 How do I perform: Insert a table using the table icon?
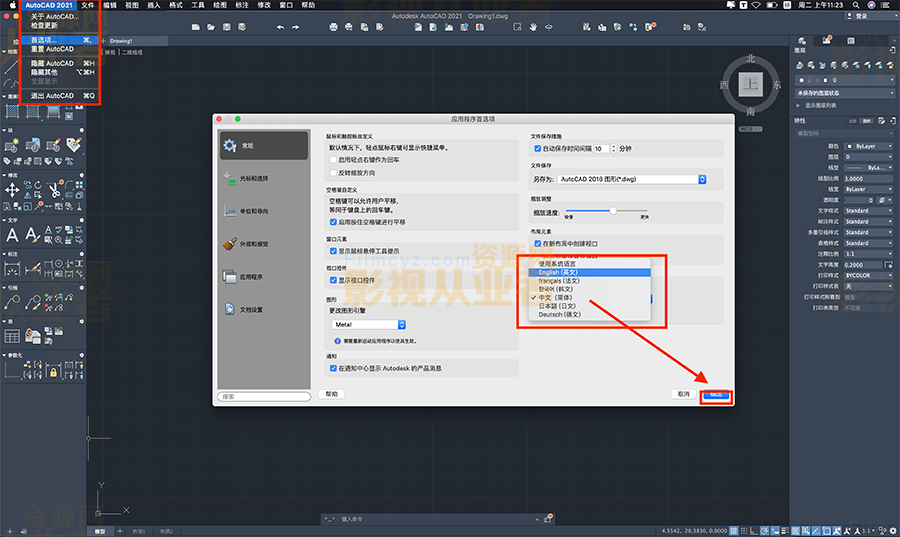point(12,336)
